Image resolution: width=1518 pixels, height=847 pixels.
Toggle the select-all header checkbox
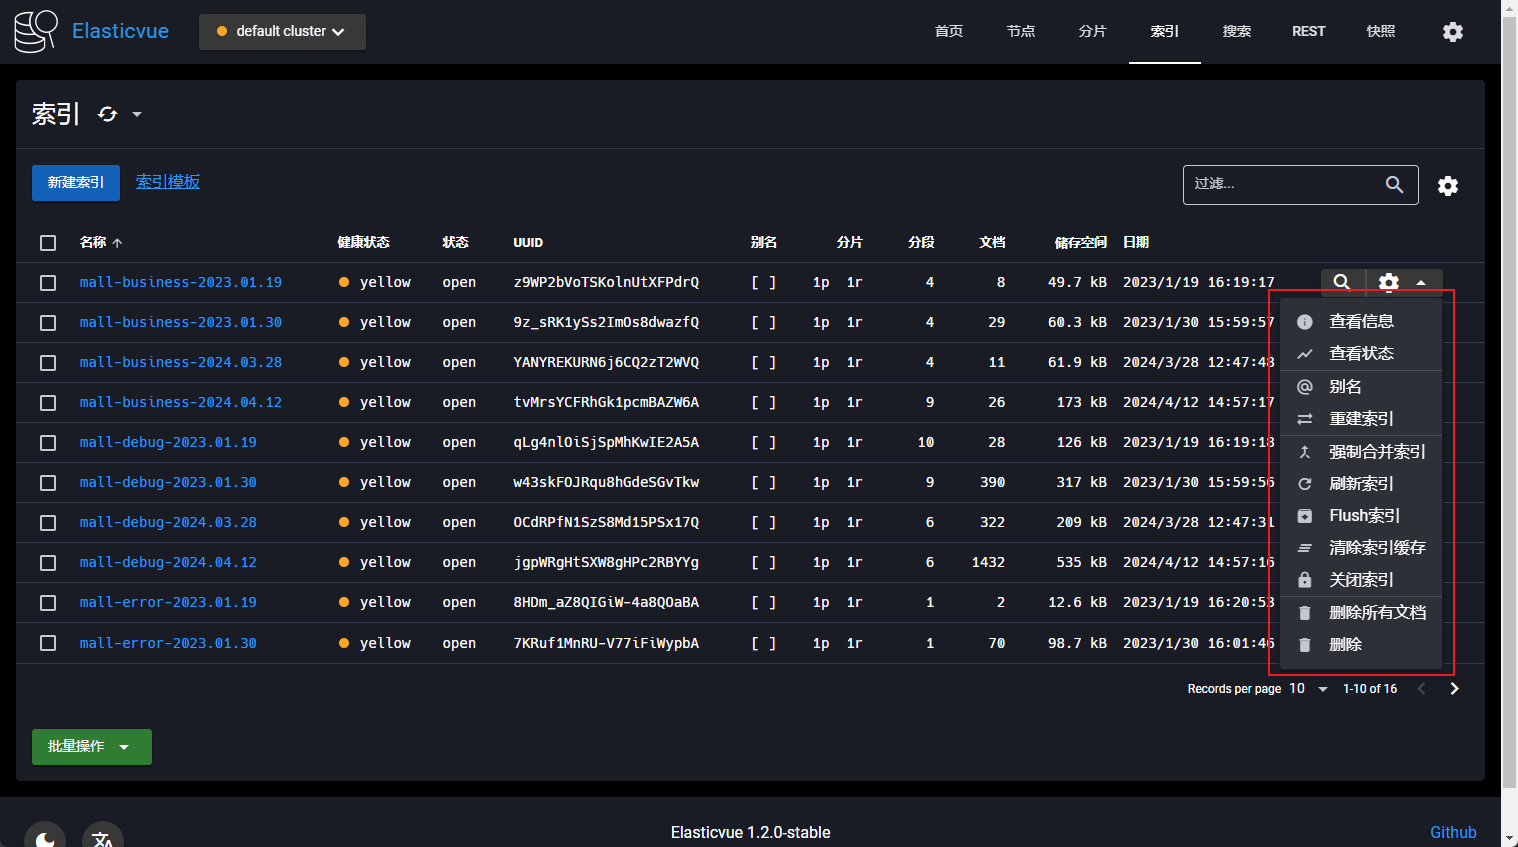48,243
